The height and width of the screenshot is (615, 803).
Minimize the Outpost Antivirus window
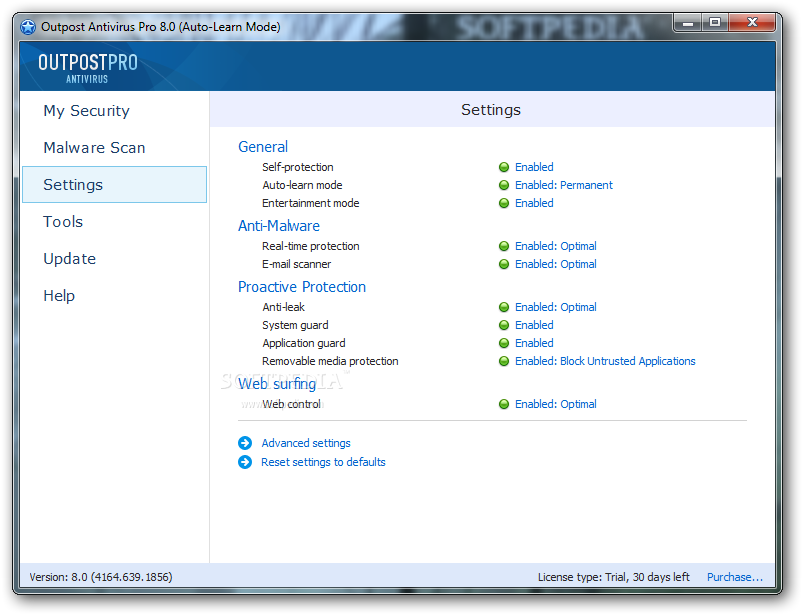688,23
